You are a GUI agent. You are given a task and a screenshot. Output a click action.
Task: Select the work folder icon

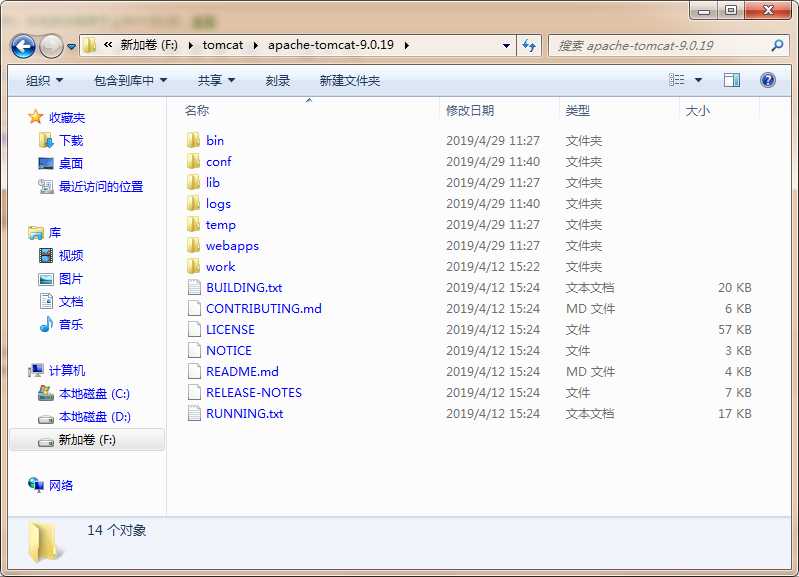click(x=194, y=266)
